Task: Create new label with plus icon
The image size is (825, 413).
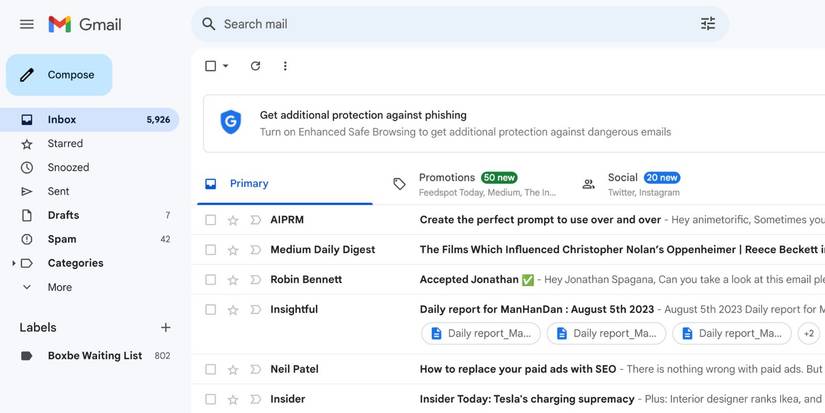Action: coord(166,327)
